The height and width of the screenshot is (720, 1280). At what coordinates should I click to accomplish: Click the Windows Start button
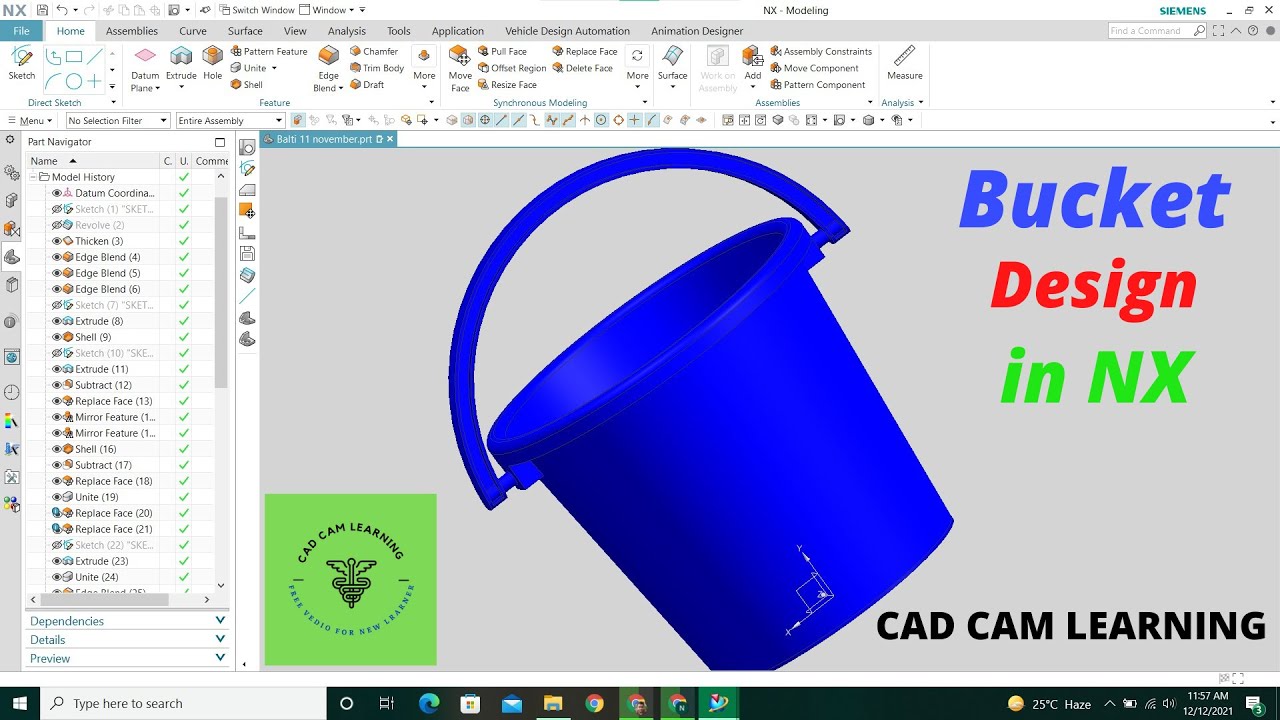pyautogui.click(x=19, y=703)
